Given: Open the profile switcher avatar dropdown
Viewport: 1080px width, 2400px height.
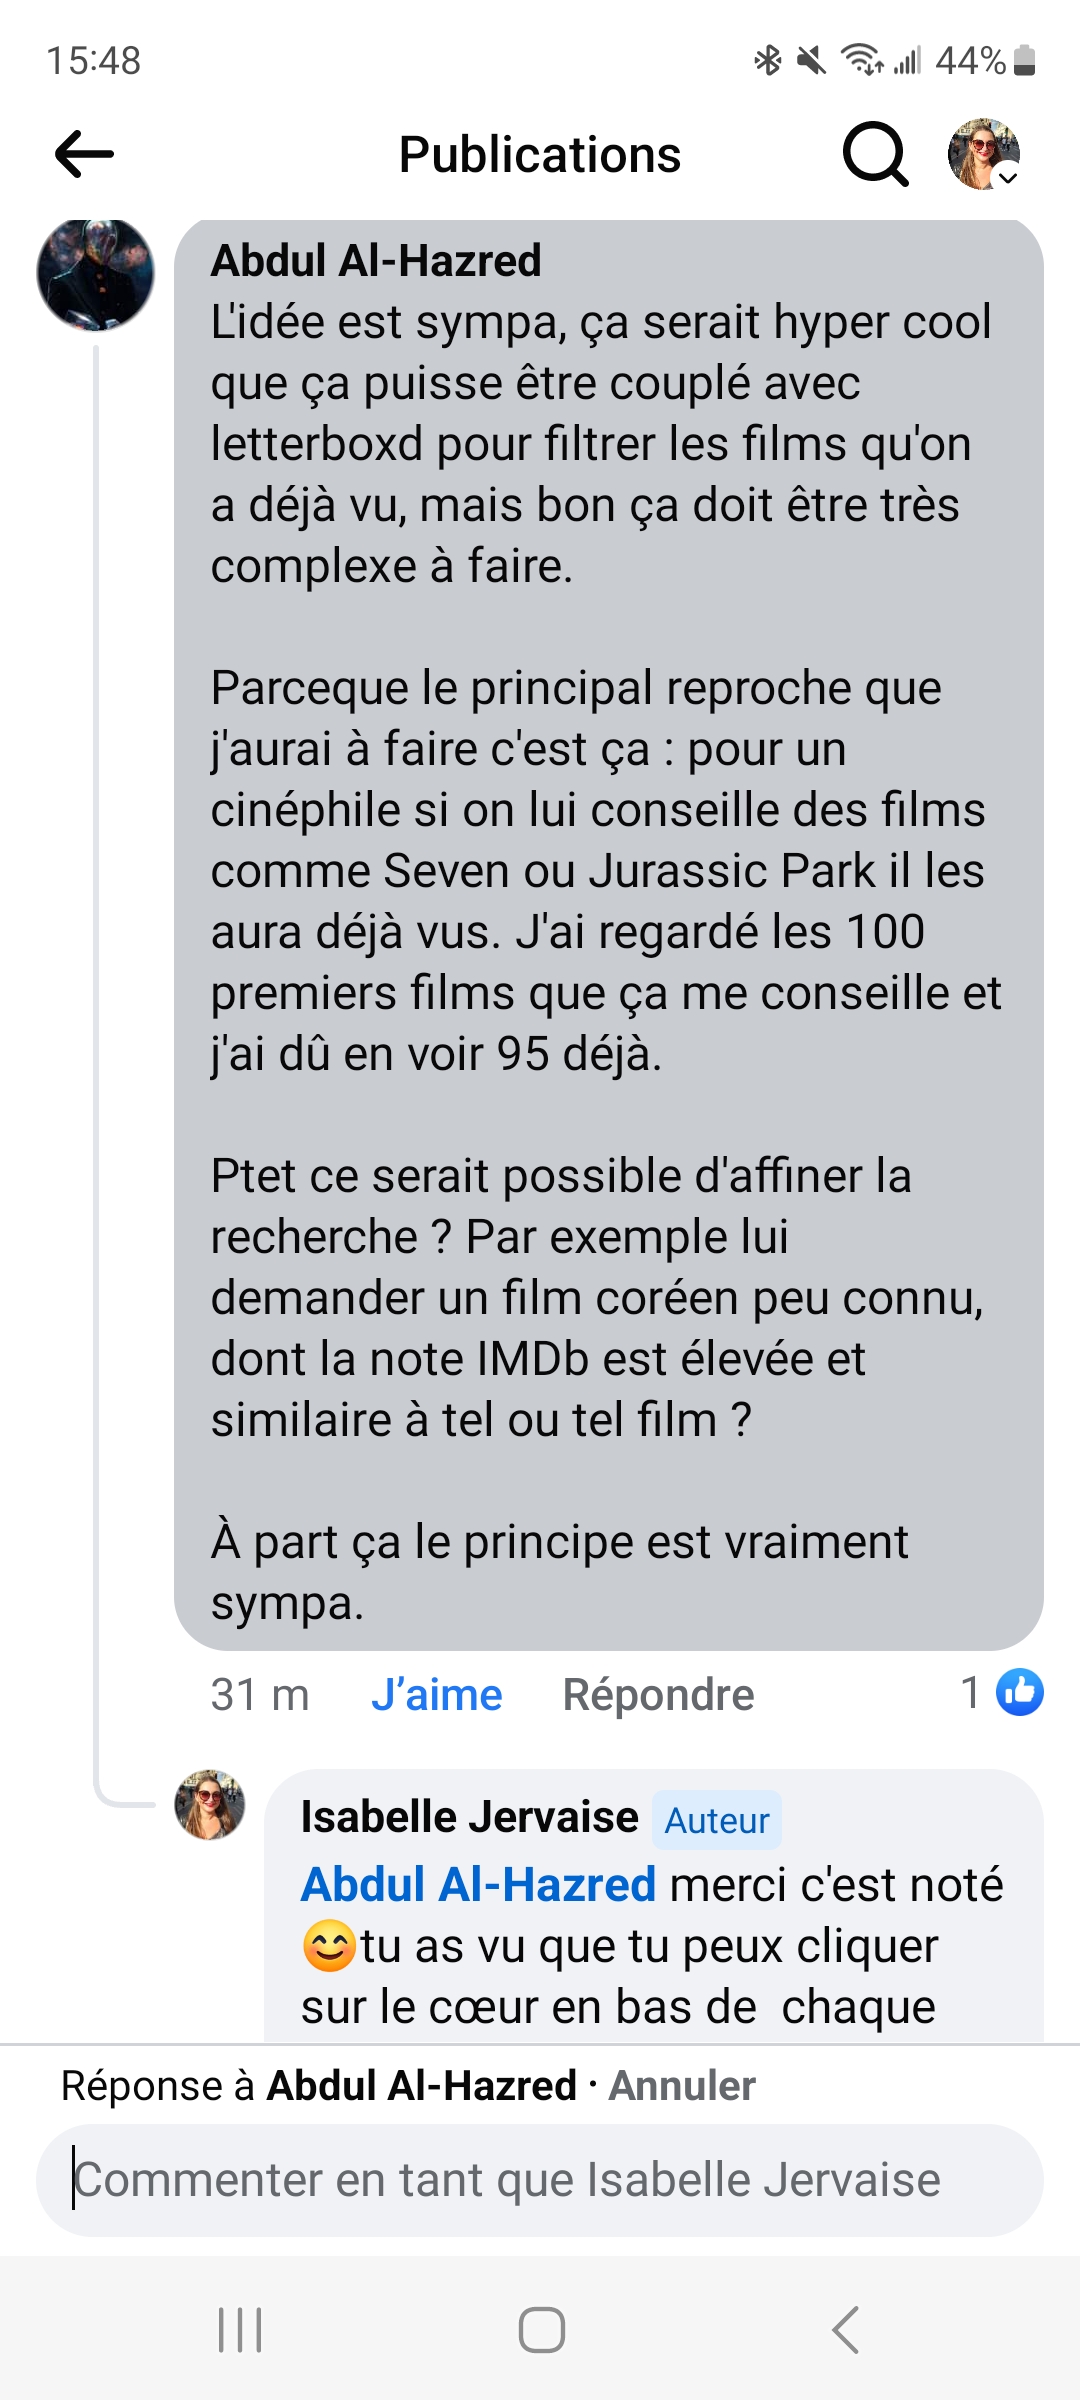Looking at the screenshot, I should (984, 154).
